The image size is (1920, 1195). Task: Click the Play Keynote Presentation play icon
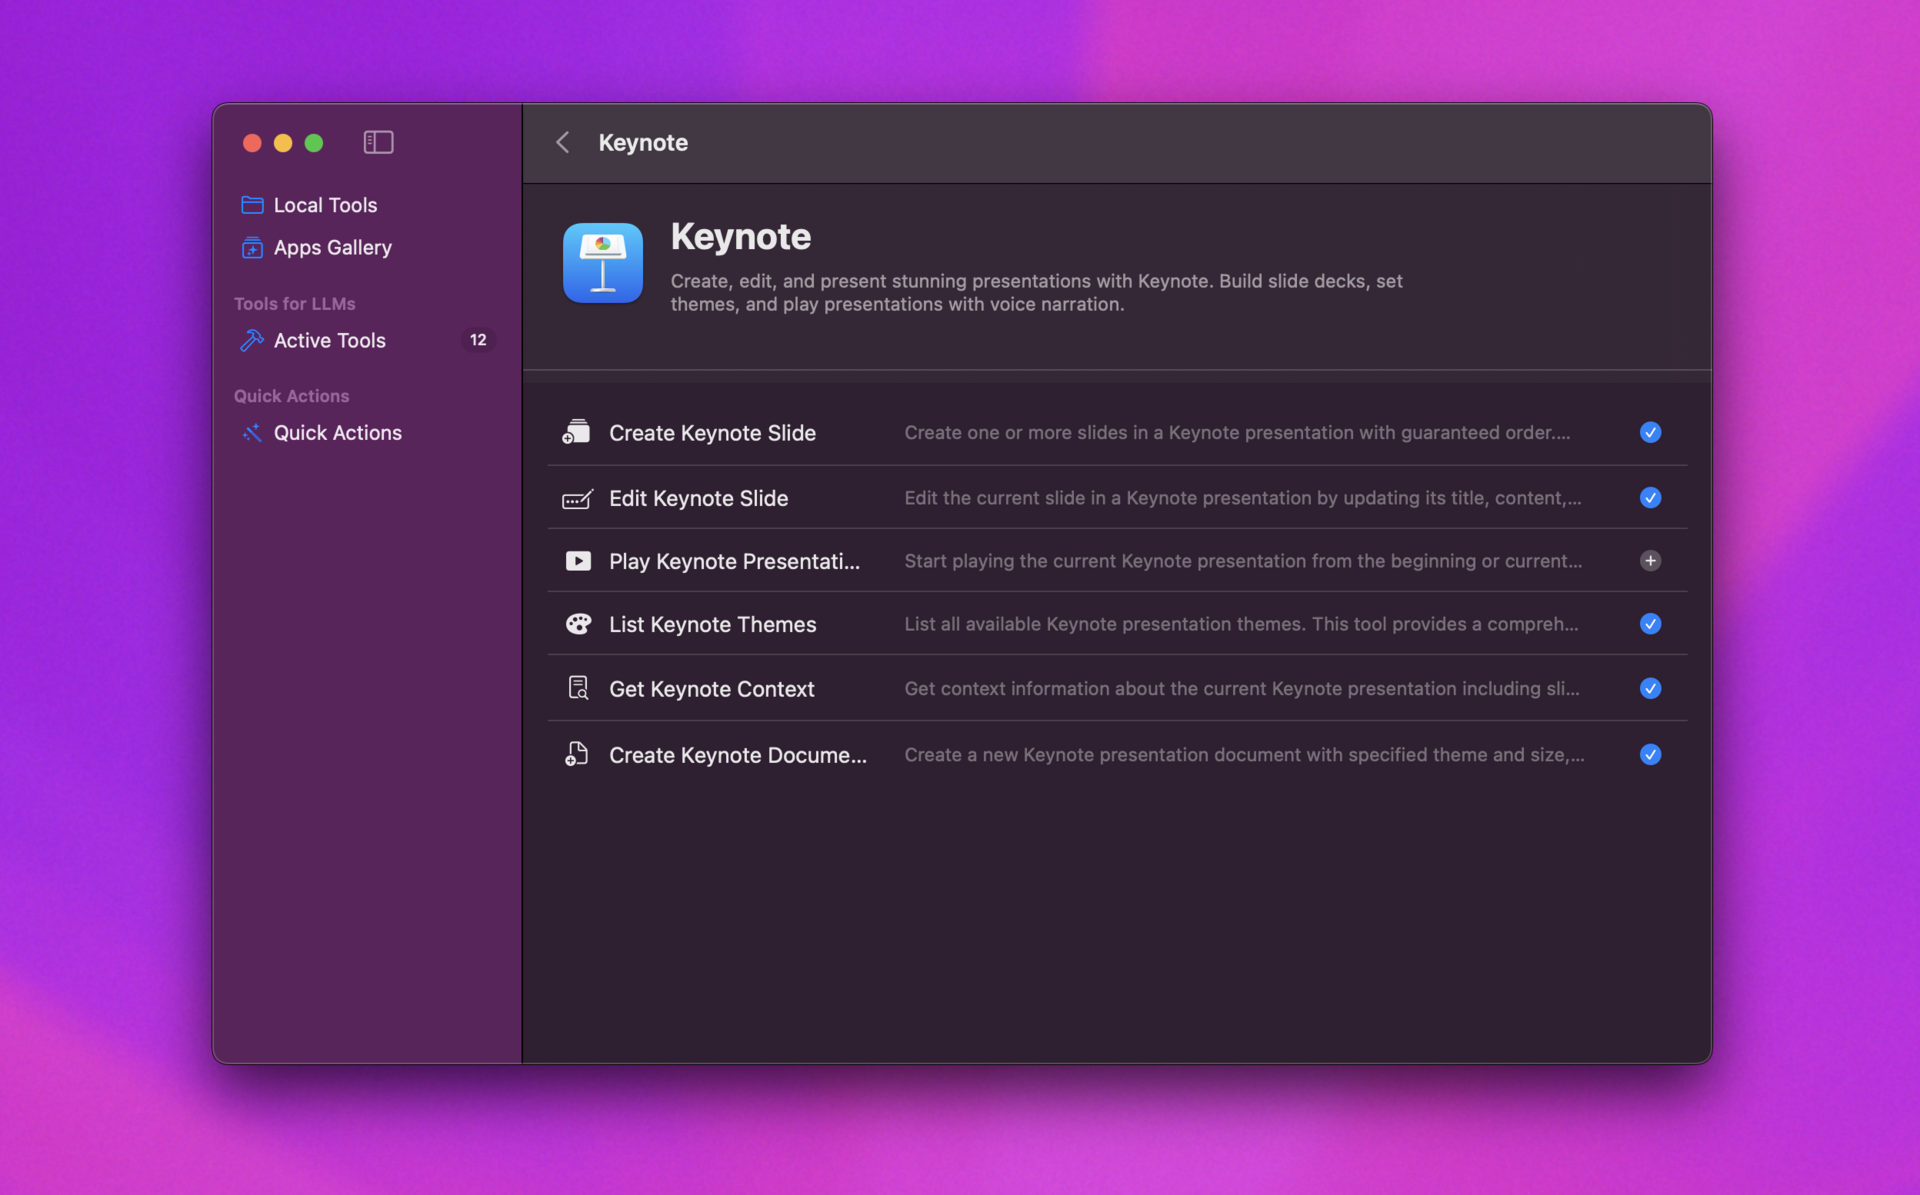pos(578,561)
